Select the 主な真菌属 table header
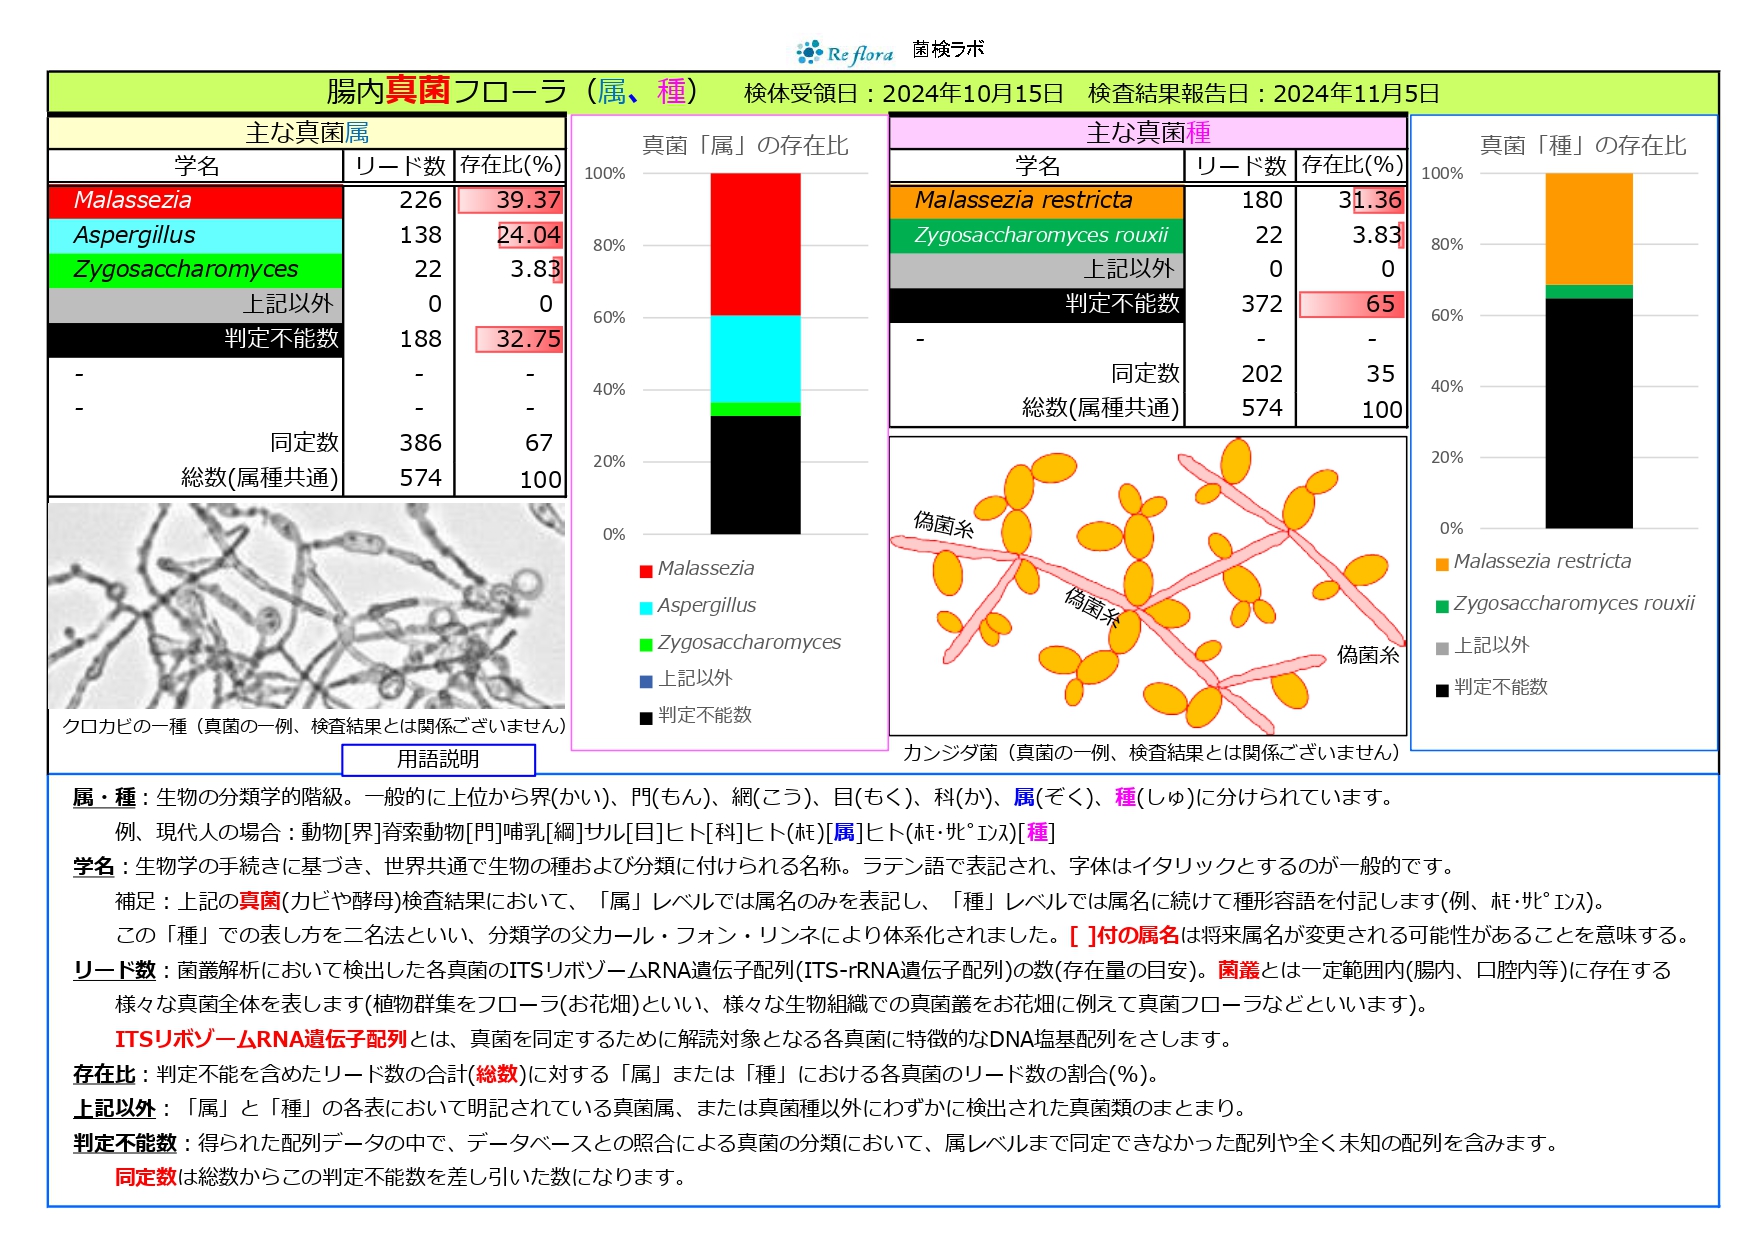This screenshot has width=1754, height=1240. (x=306, y=133)
